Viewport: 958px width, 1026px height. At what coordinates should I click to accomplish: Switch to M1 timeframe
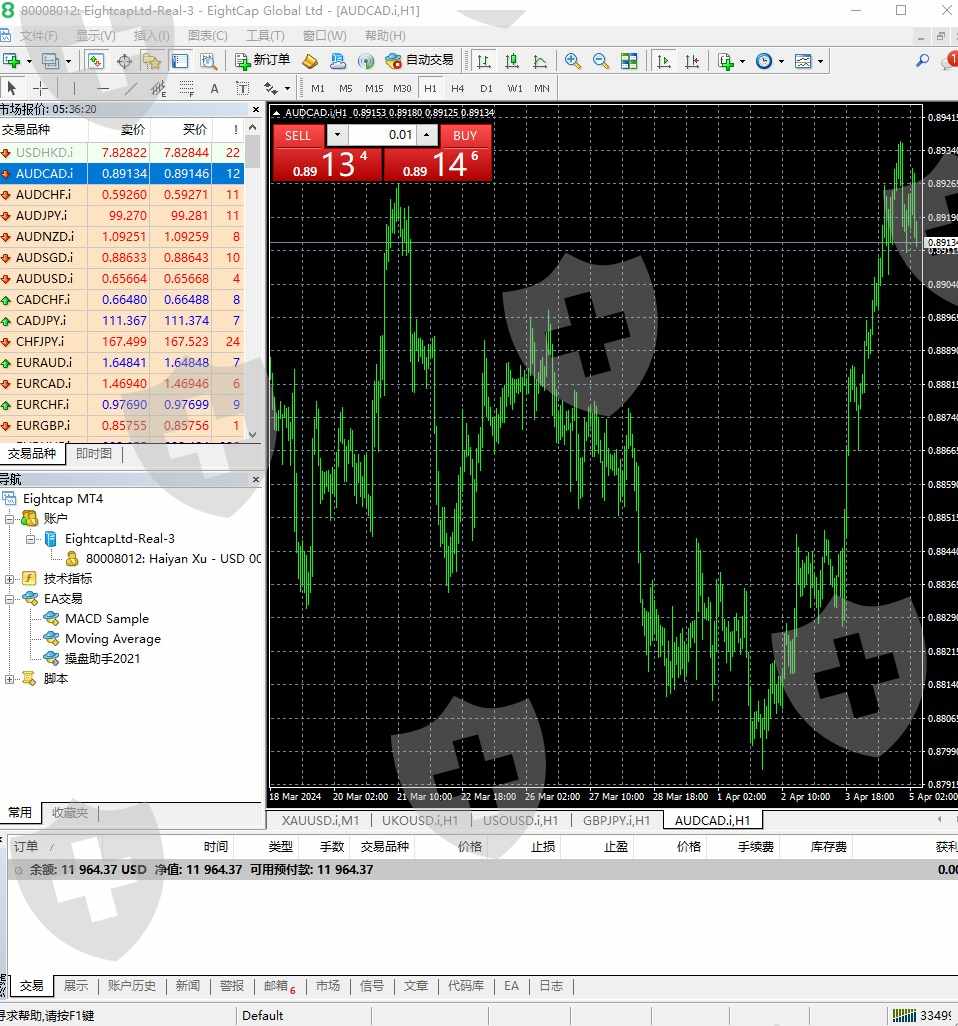(x=318, y=88)
